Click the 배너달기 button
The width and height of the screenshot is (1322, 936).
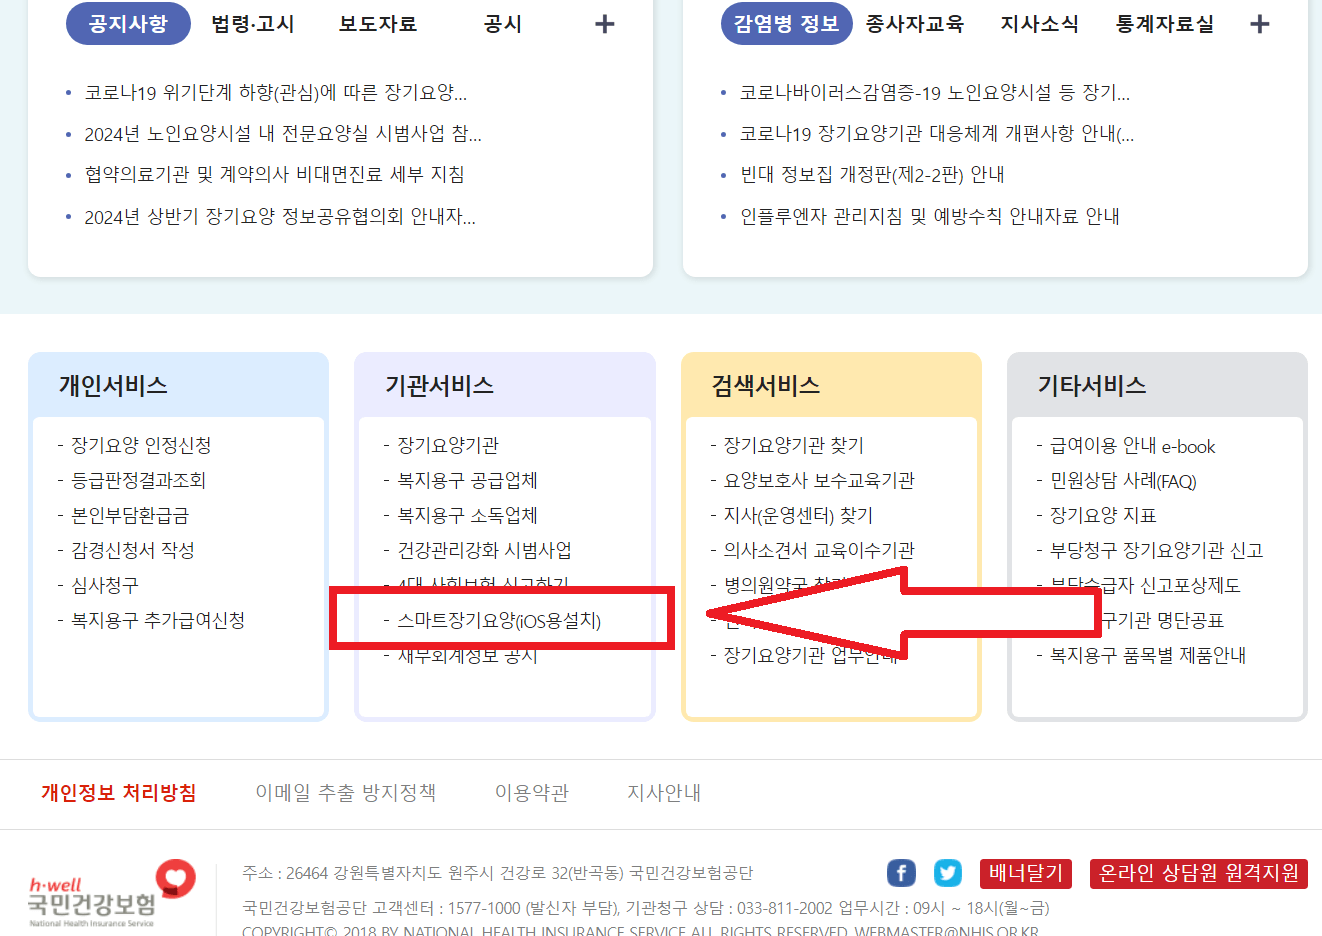click(x=1024, y=872)
